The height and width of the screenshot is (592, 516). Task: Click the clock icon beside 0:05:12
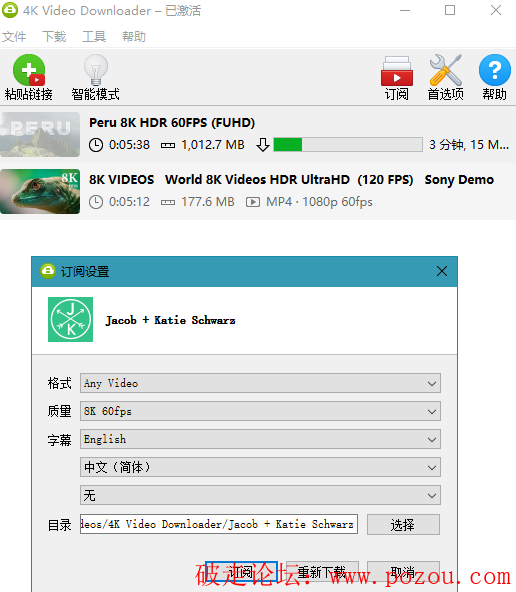(x=96, y=202)
